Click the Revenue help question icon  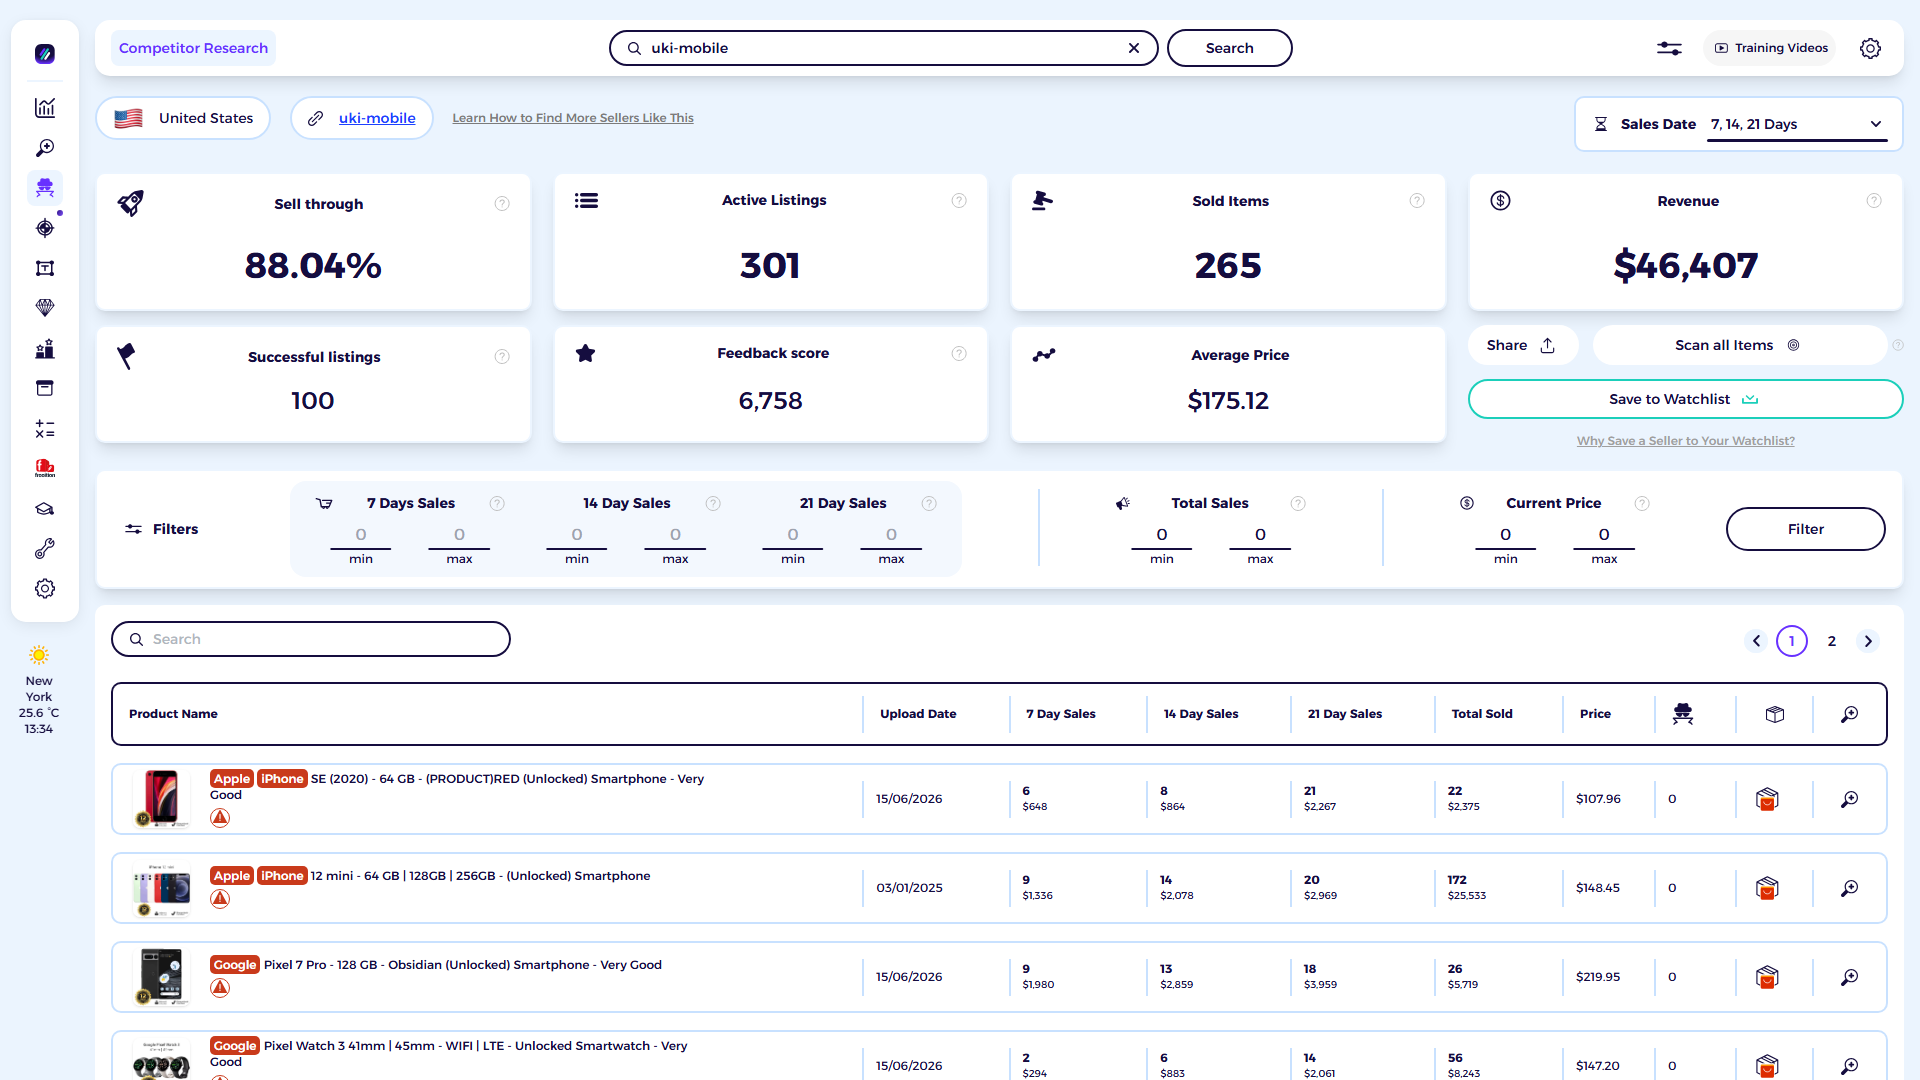[x=1874, y=201]
